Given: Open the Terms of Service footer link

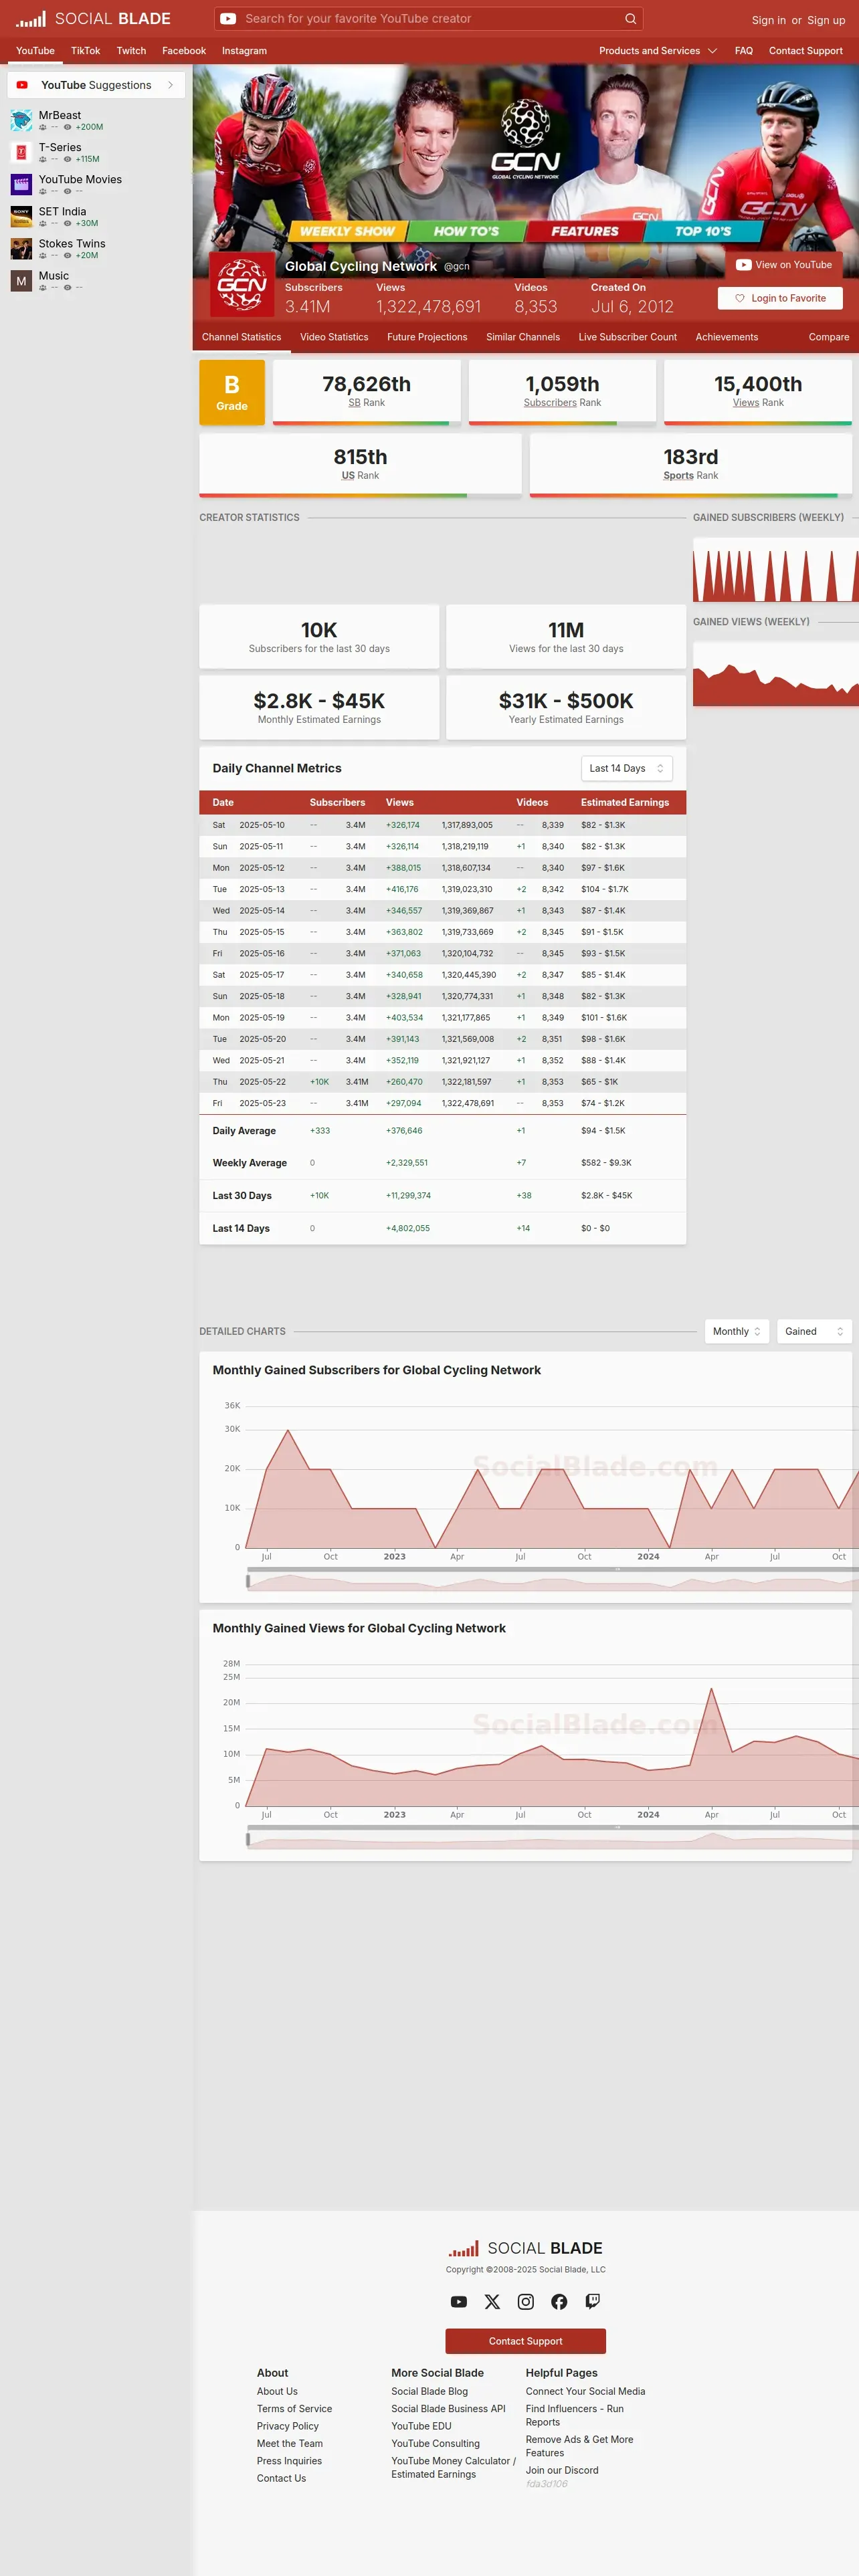Looking at the screenshot, I should 294,2409.
